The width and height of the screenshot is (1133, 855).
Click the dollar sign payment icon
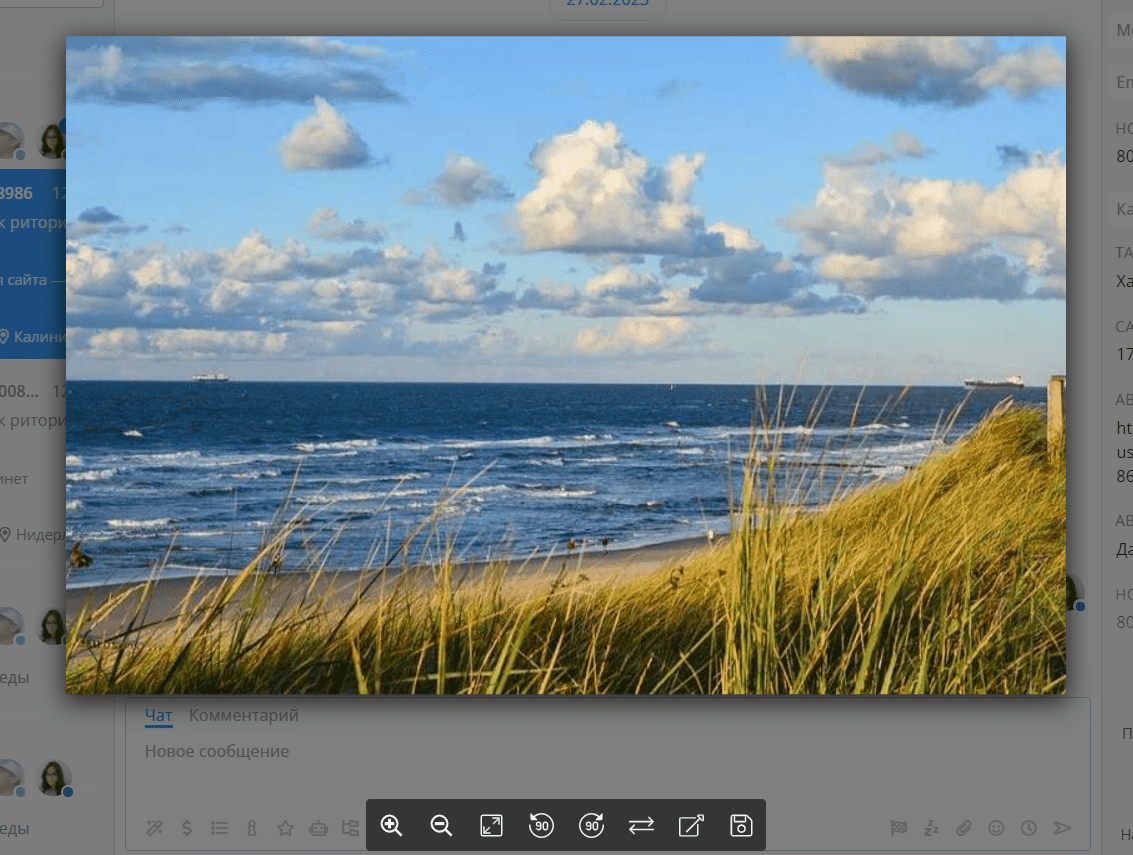pyautogui.click(x=187, y=828)
